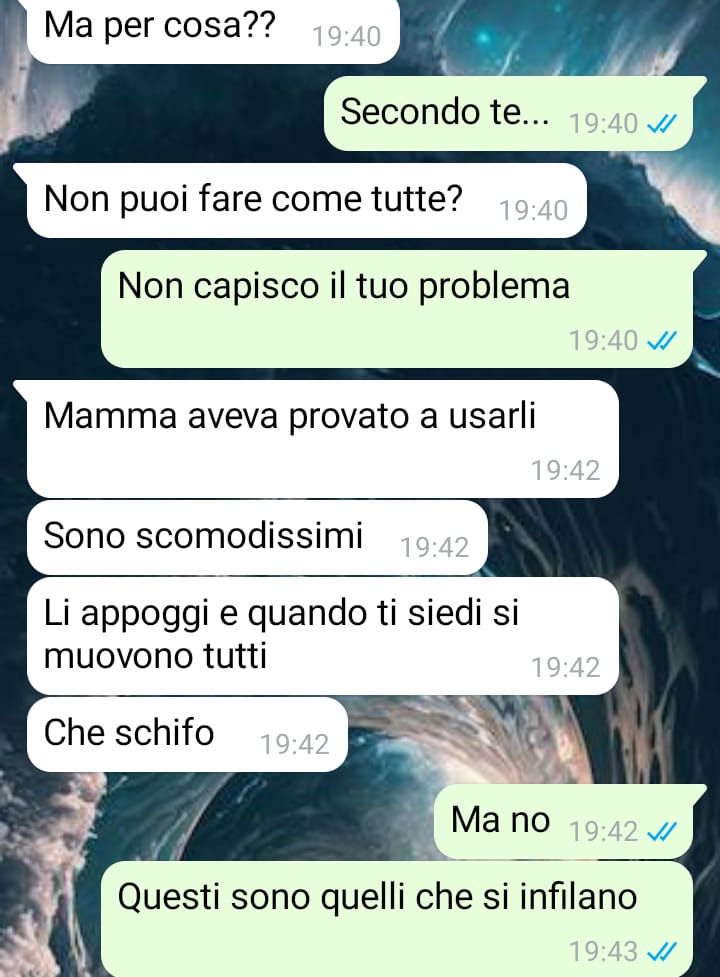Click the 19:40 timestamp on 'Non puoi fare come tutte?'
Screen dimensions: 720x977
[x=534, y=211]
